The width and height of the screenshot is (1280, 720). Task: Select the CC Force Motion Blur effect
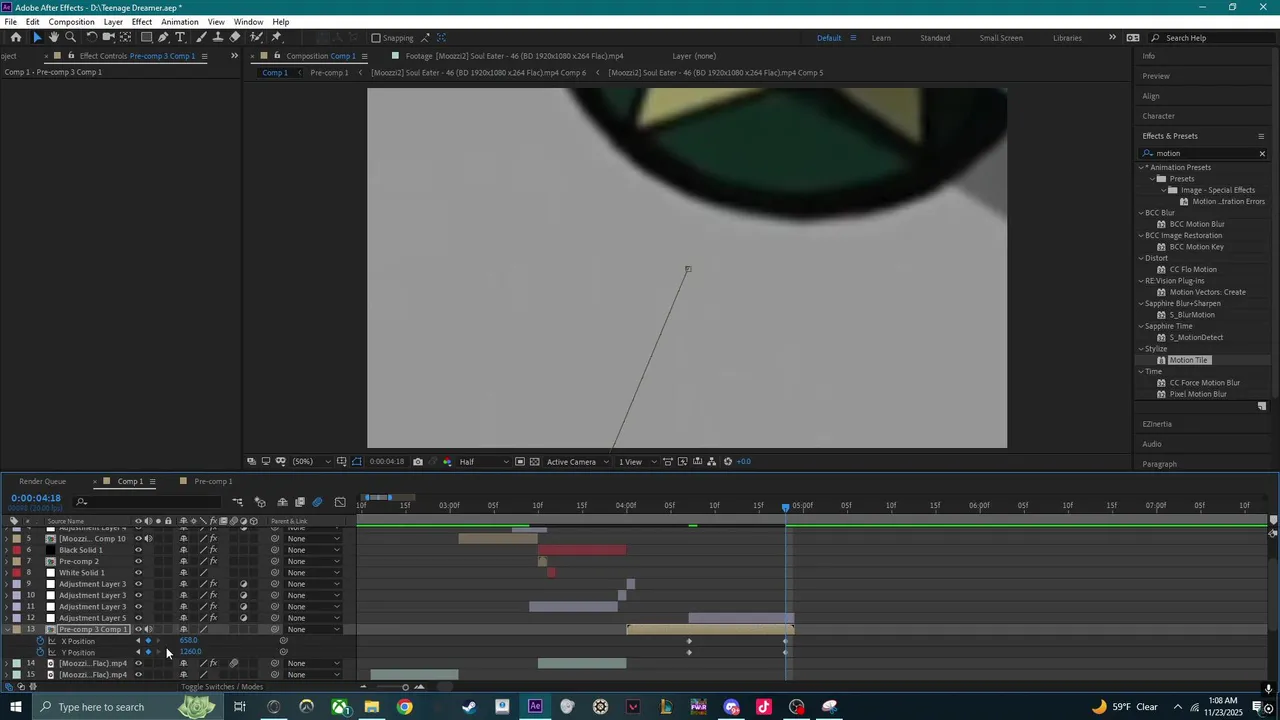pyautogui.click(x=1204, y=383)
